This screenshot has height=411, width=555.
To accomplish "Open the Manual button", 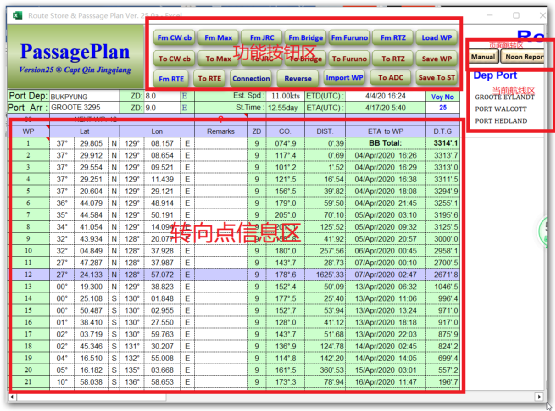I will [x=483, y=57].
